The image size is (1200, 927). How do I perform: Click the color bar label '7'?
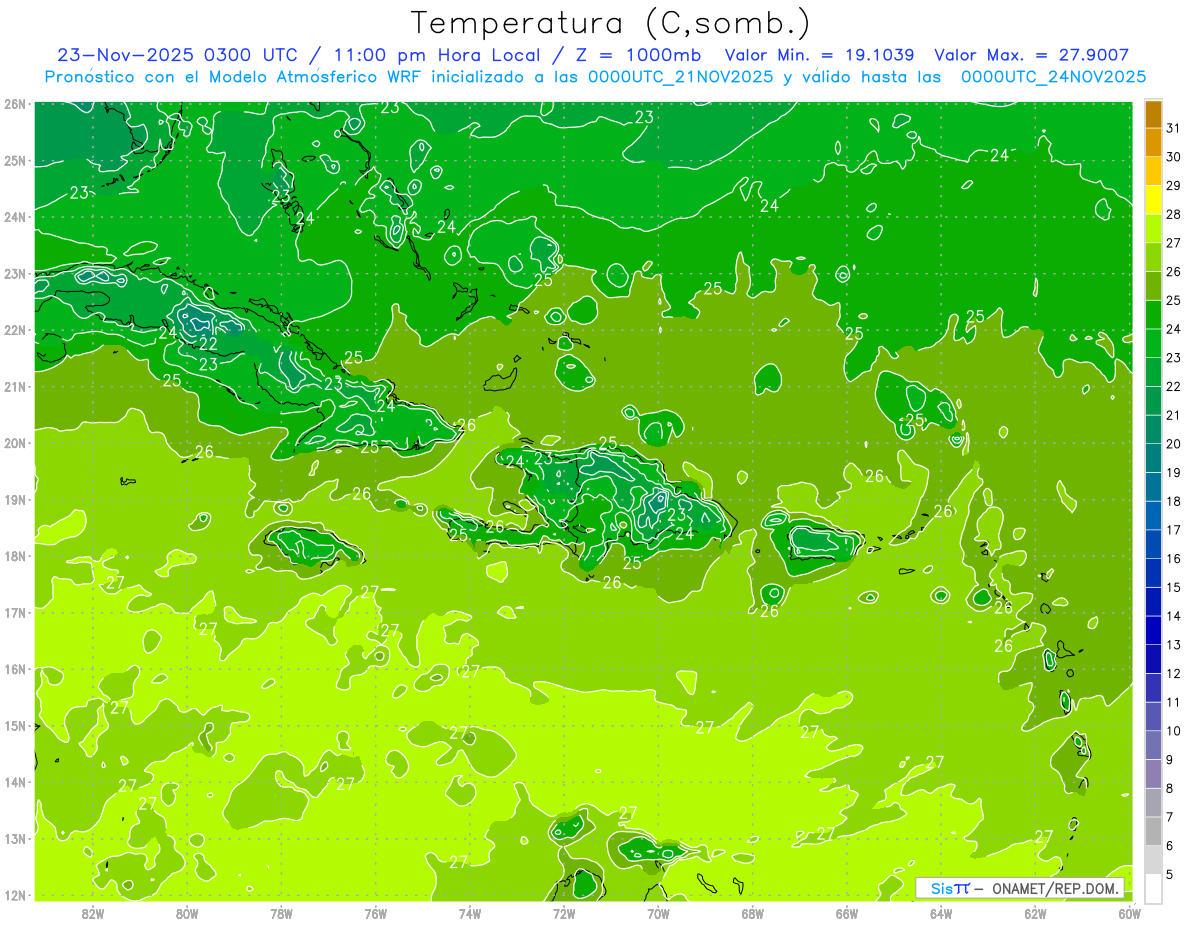[1170, 817]
